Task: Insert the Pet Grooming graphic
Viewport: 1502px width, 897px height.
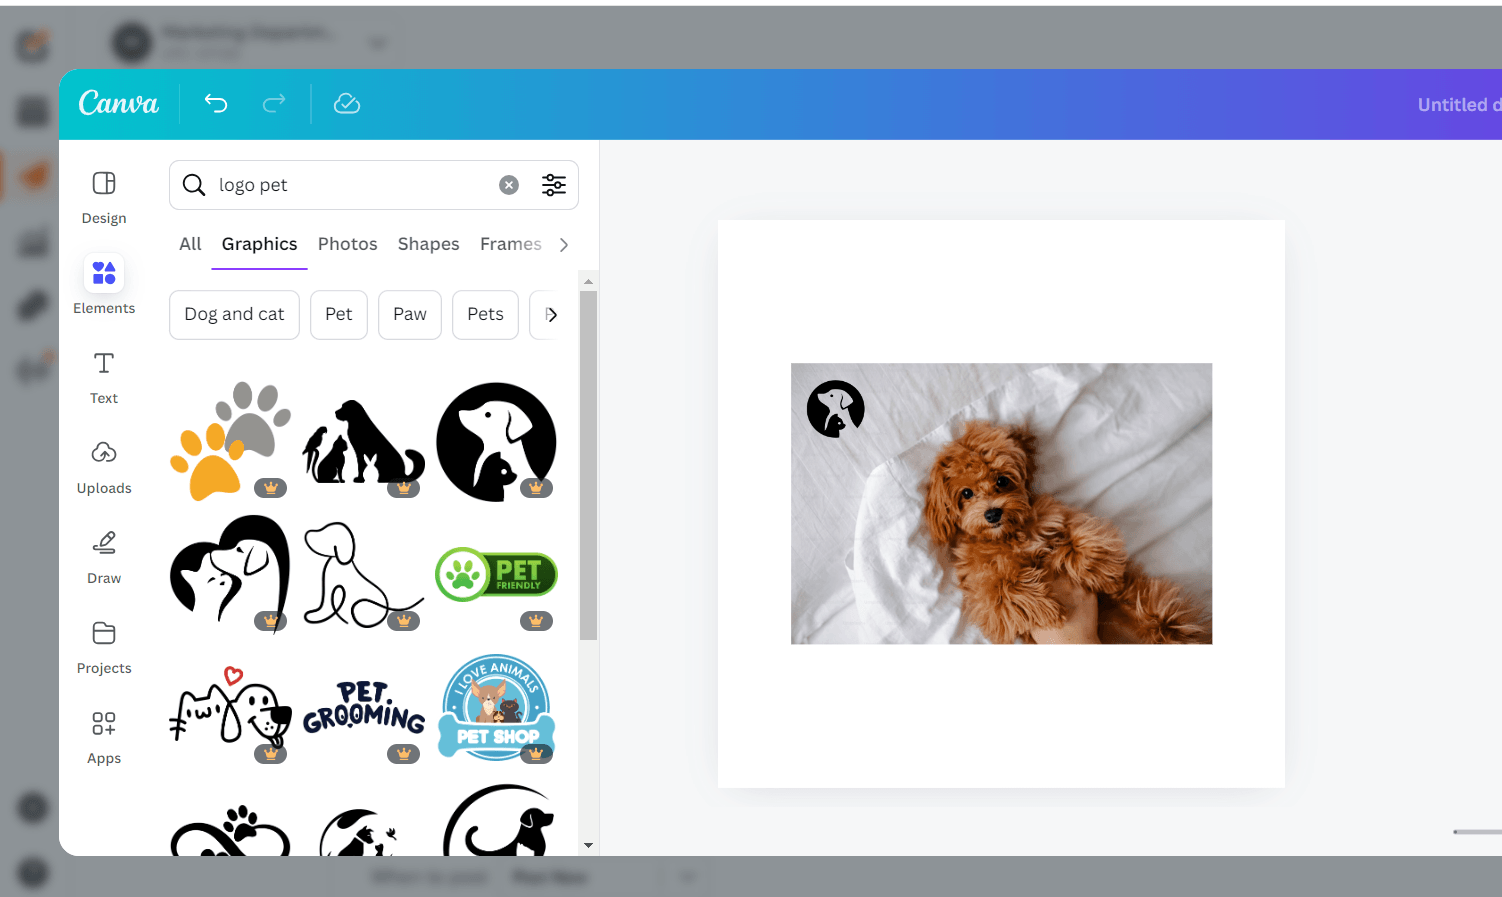Action: point(363,707)
